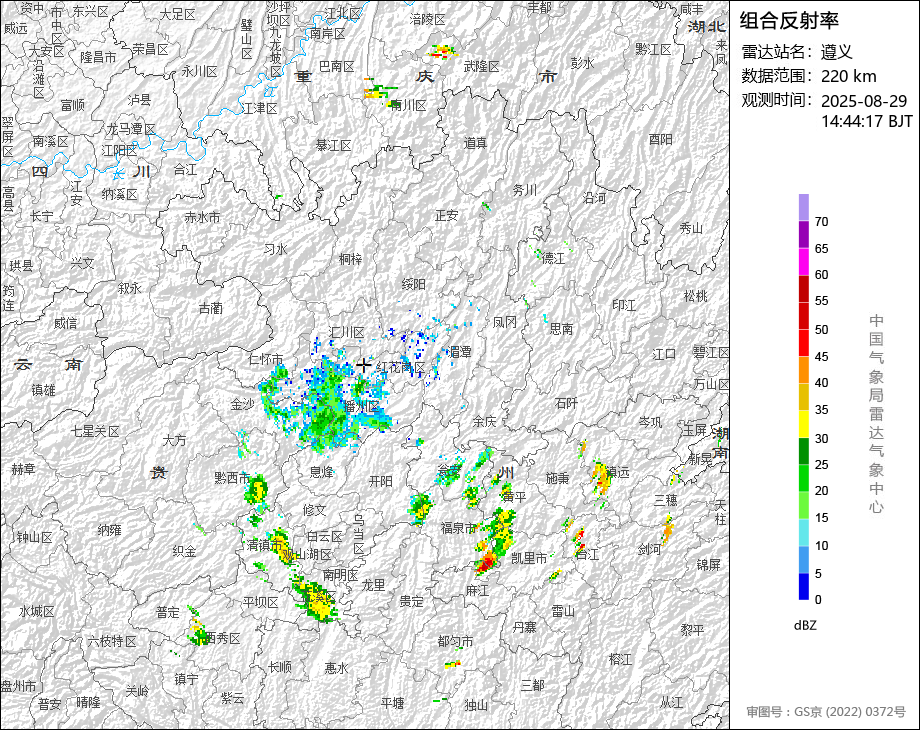Click the 惠水 county label

(336, 668)
